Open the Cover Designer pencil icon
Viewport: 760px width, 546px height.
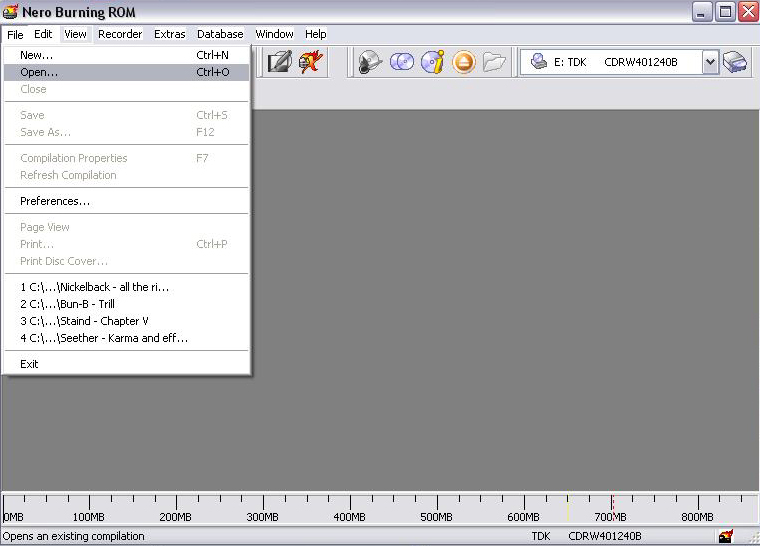pyautogui.click(x=280, y=62)
